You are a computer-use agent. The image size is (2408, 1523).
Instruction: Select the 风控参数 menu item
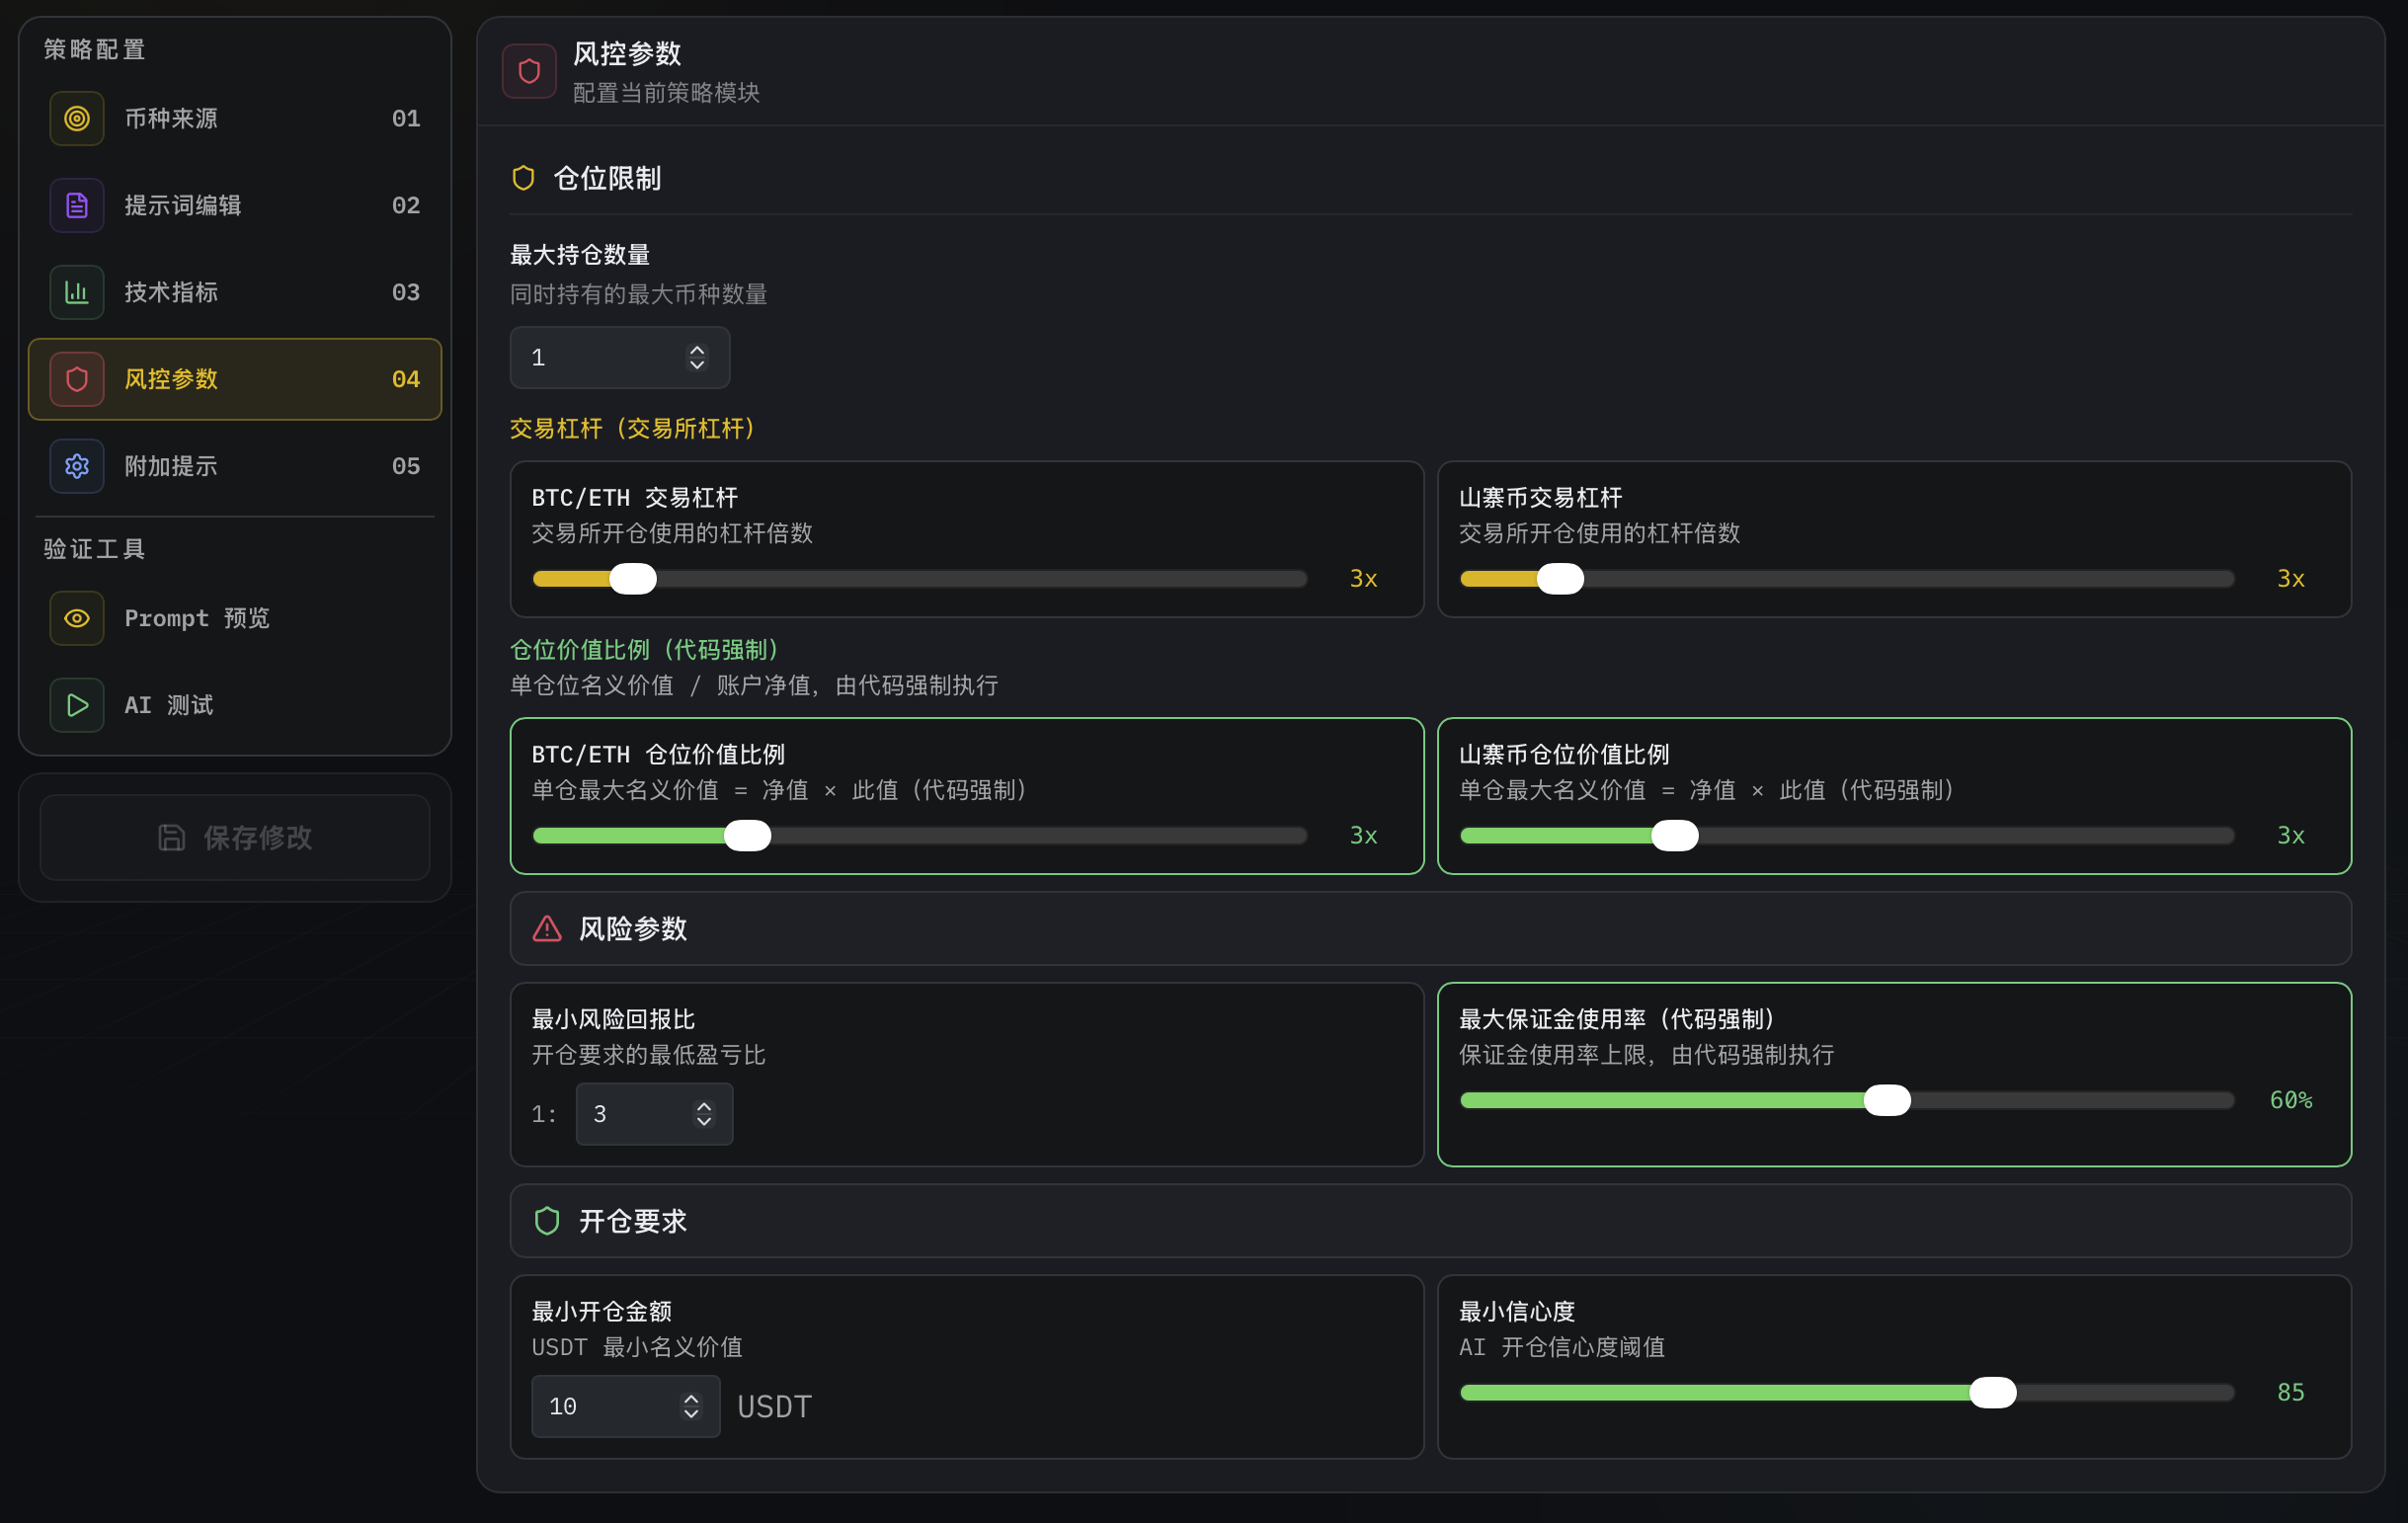coord(235,380)
